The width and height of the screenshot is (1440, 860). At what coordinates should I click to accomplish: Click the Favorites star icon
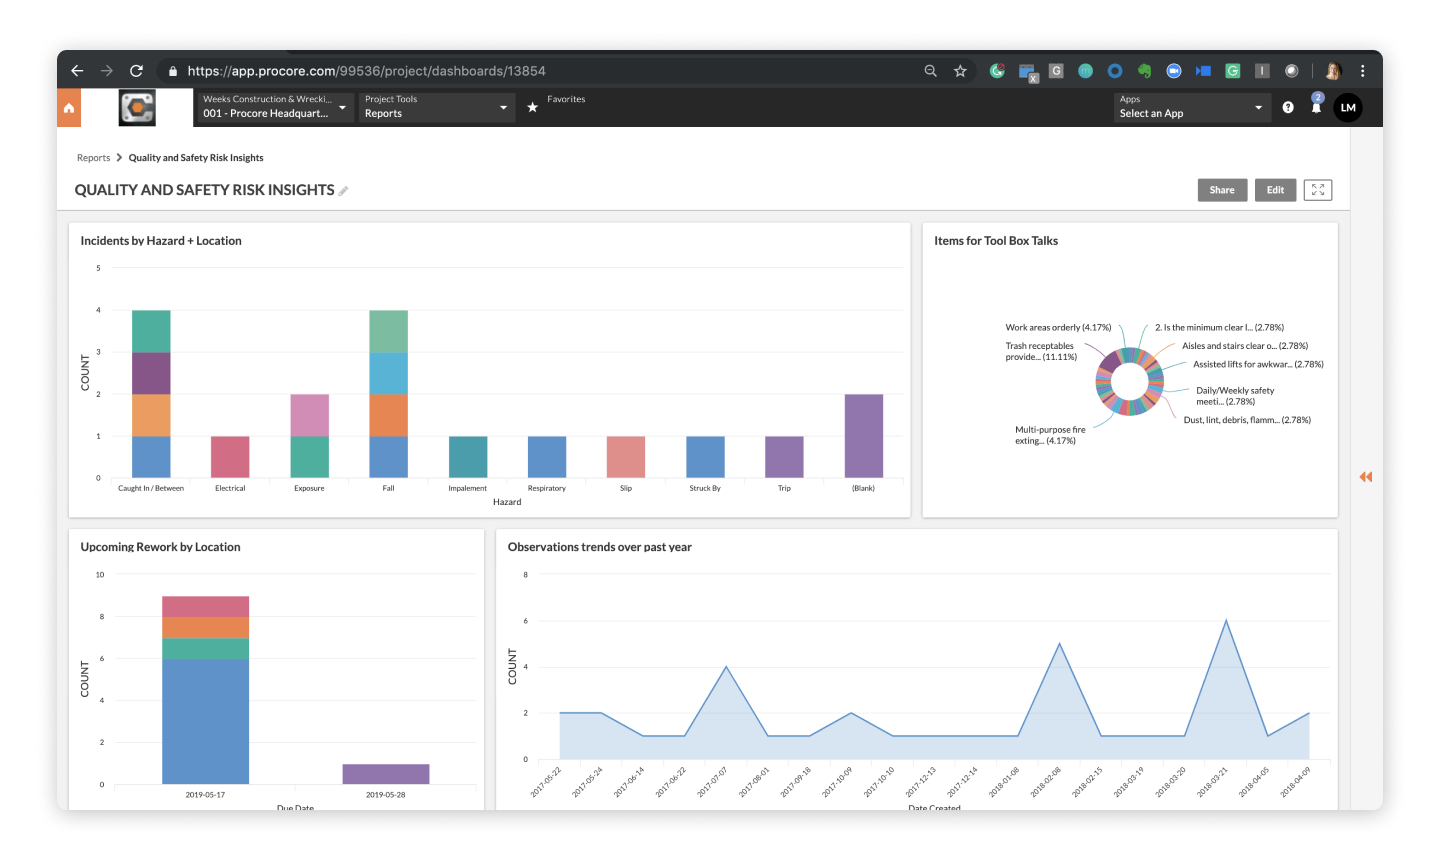pyautogui.click(x=531, y=106)
